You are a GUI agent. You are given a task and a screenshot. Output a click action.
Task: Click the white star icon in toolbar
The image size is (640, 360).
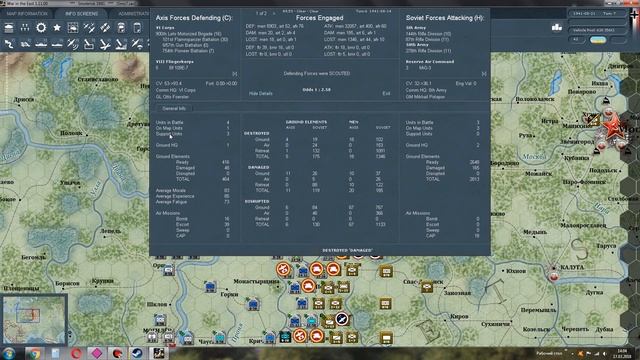[x=57, y=28]
